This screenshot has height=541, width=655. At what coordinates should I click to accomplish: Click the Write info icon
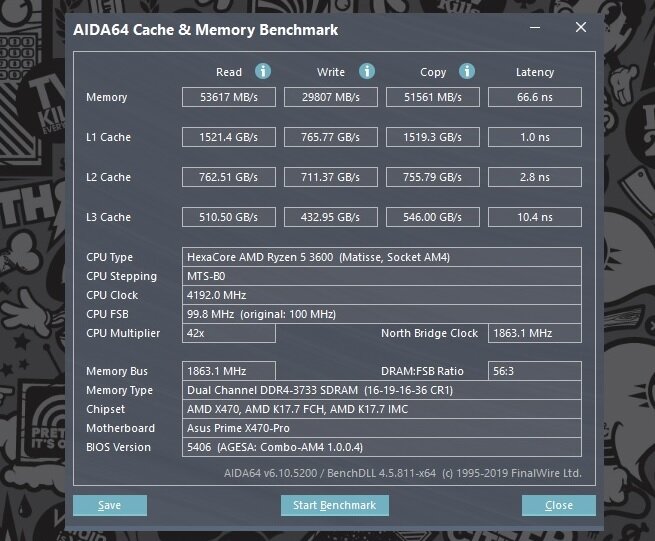point(367,72)
